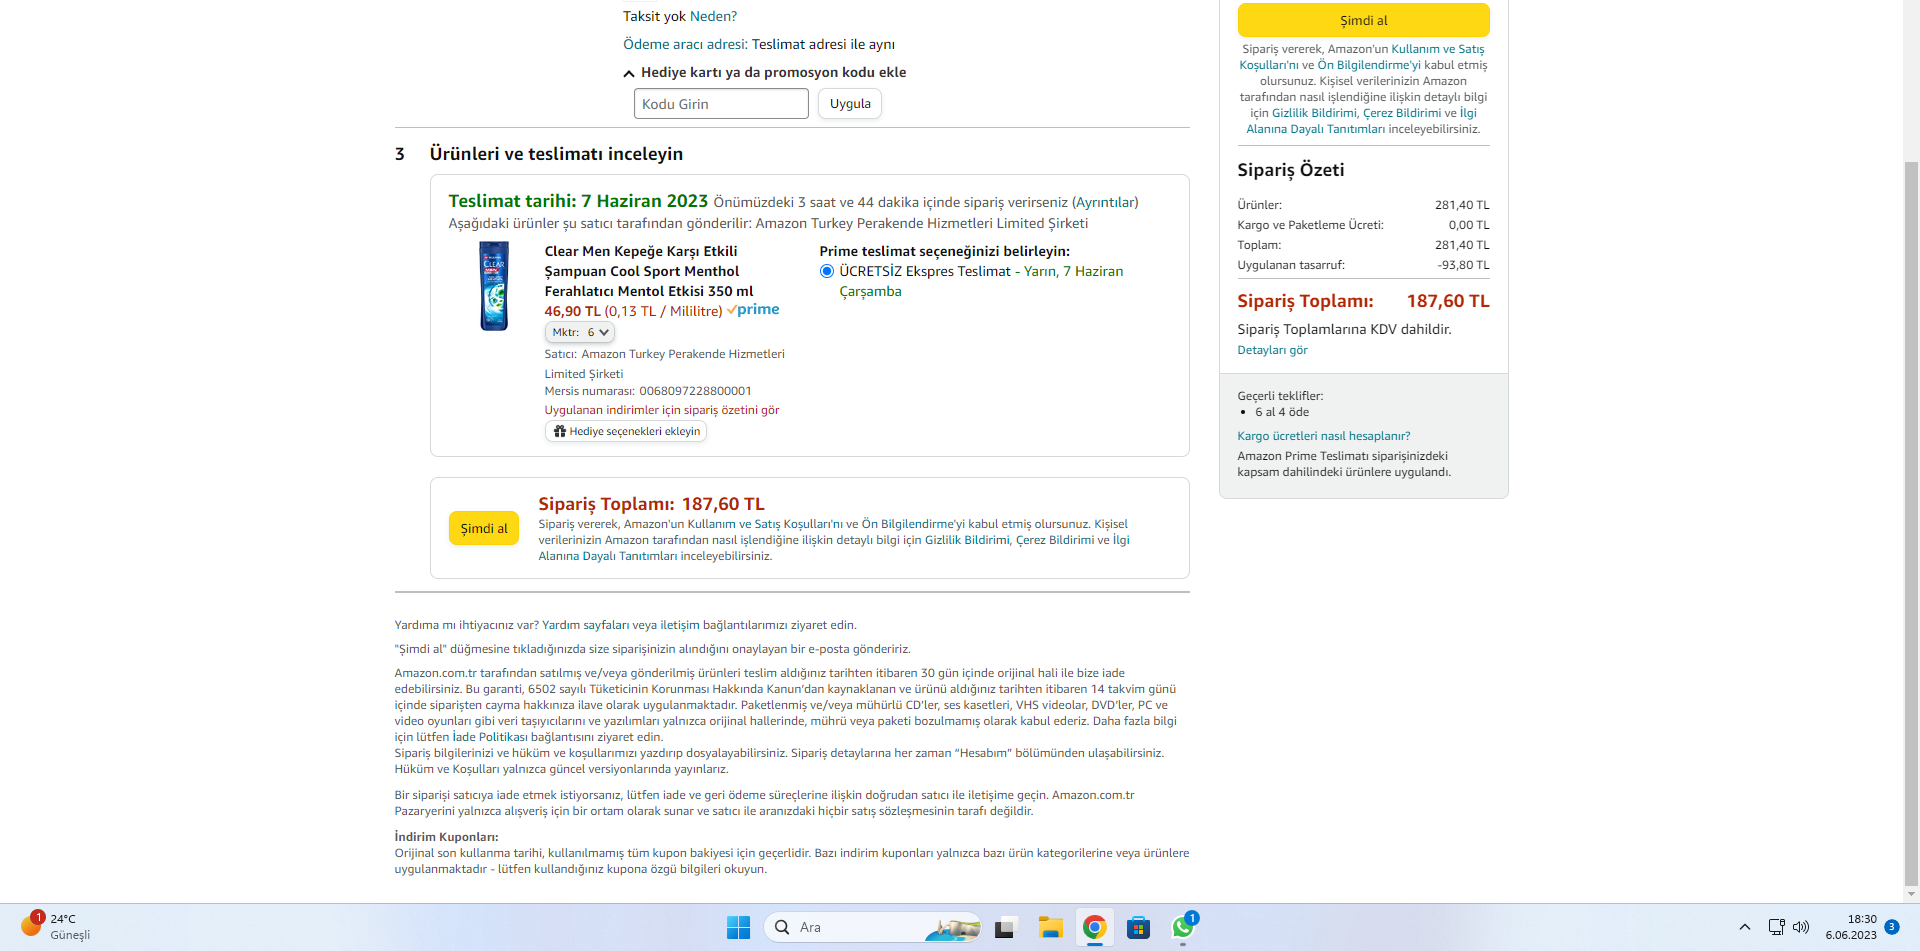Click the Sipariş Özeti heading
Screen dimensions: 1920x951
pyautogui.click(x=1291, y=170)
